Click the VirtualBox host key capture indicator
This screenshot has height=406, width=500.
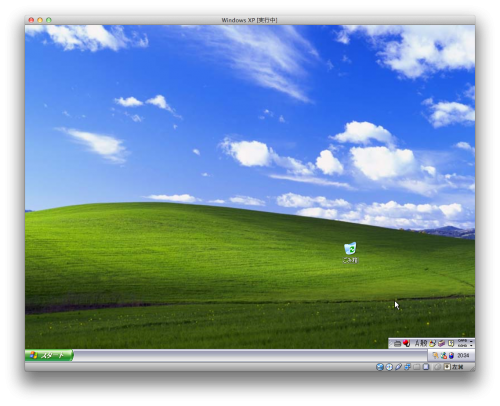tap(447, 367)
